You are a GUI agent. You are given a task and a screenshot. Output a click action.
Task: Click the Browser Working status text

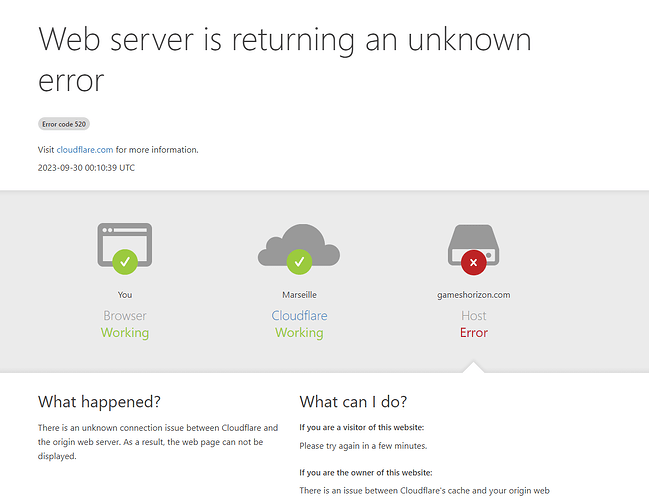click(x=125, y=333)
